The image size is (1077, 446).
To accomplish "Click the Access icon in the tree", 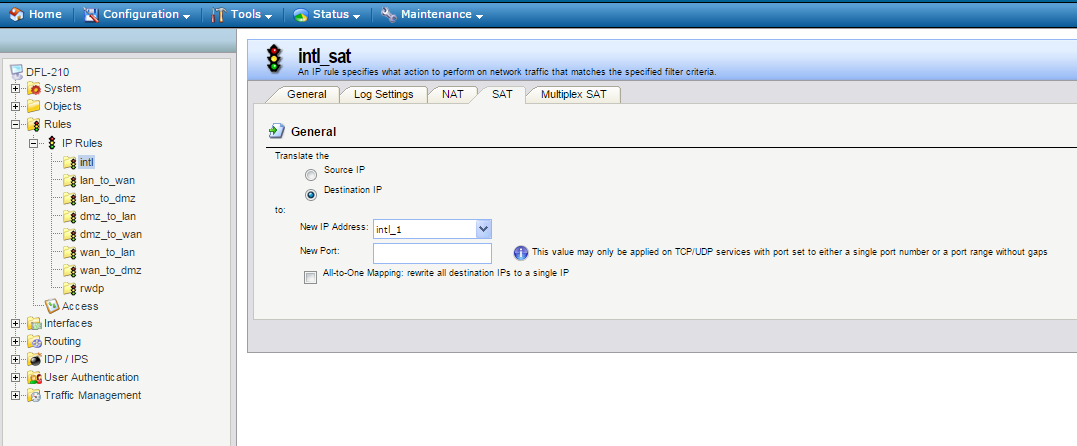I will click(52, 306).
